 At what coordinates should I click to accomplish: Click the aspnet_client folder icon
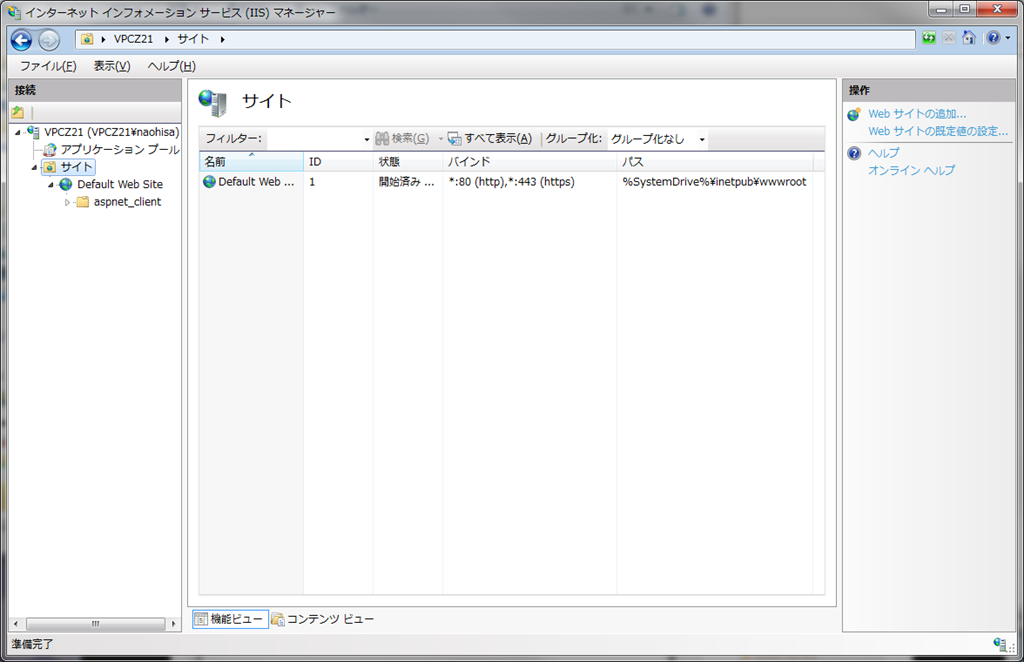click(x=82, y=202)
